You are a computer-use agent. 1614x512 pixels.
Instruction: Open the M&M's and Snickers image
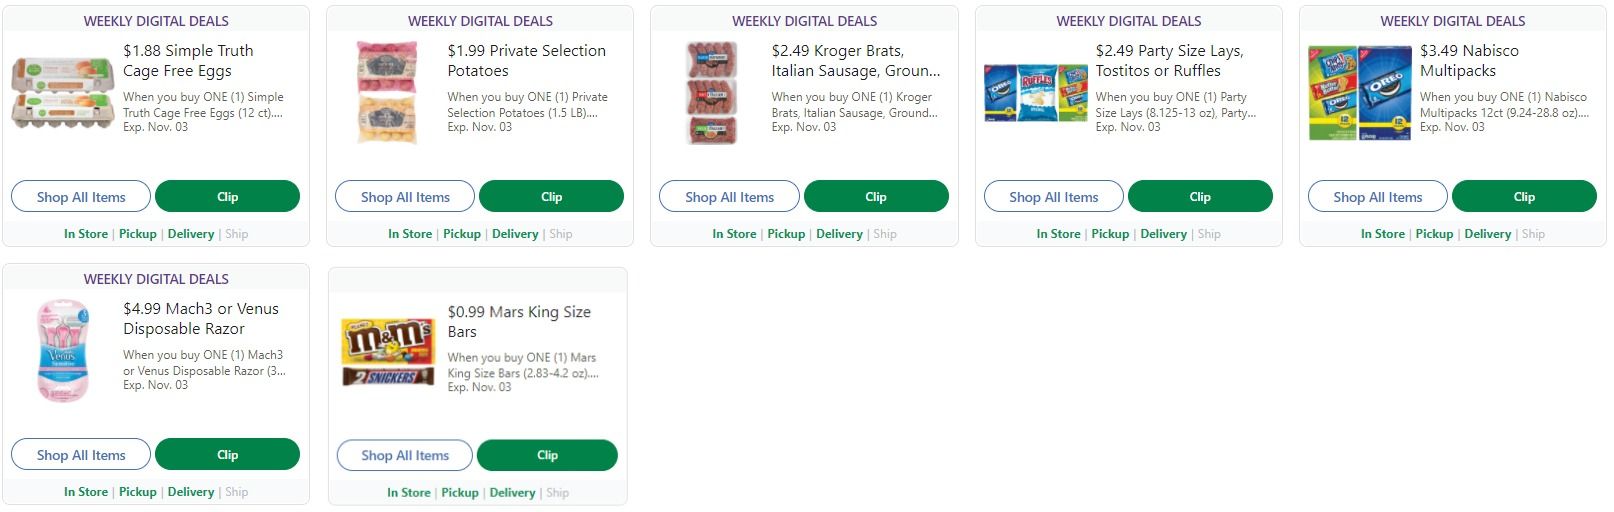point(388,352)
